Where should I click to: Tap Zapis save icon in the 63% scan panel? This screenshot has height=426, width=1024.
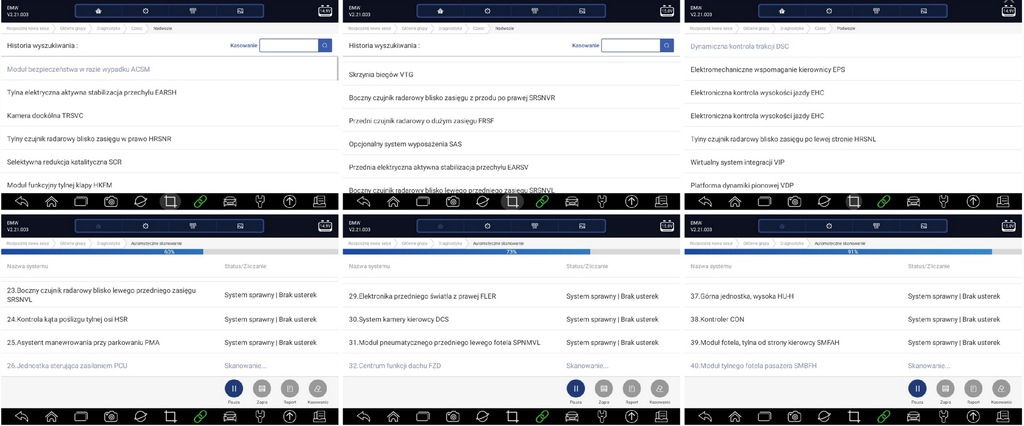pyautogui.click(x=262, y=389)
